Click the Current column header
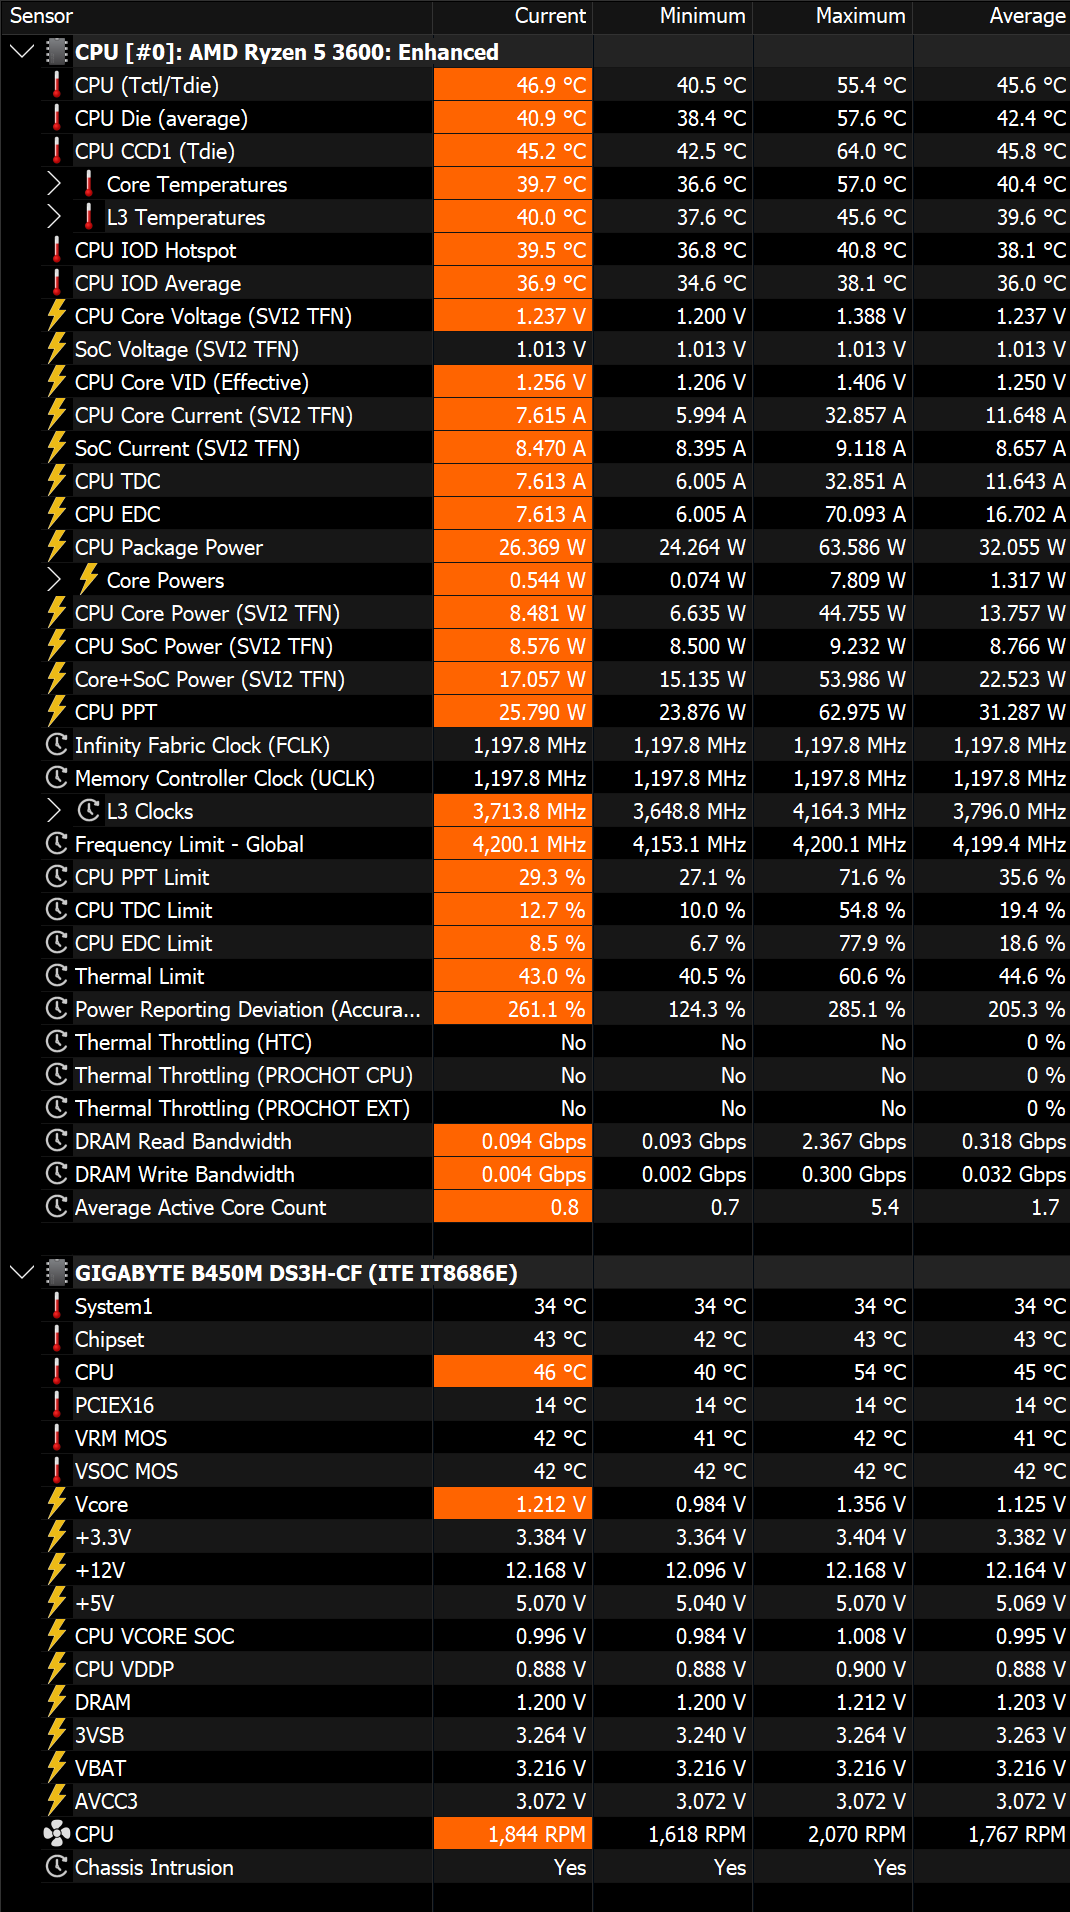 (549, 16)
